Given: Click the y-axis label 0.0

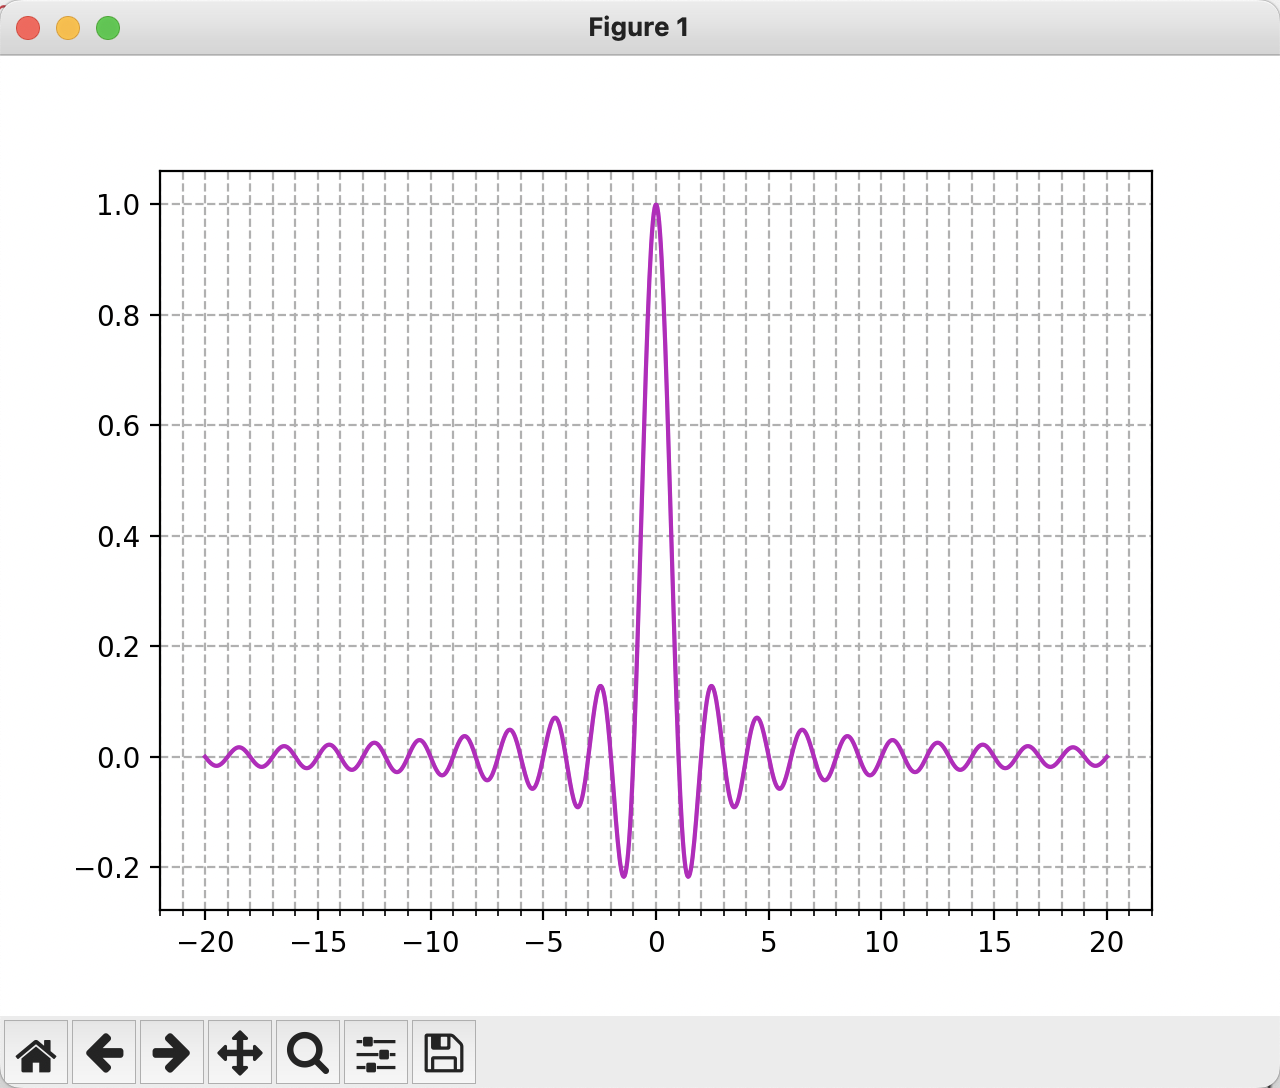Looking at the screenshot, I should [118, 758].
